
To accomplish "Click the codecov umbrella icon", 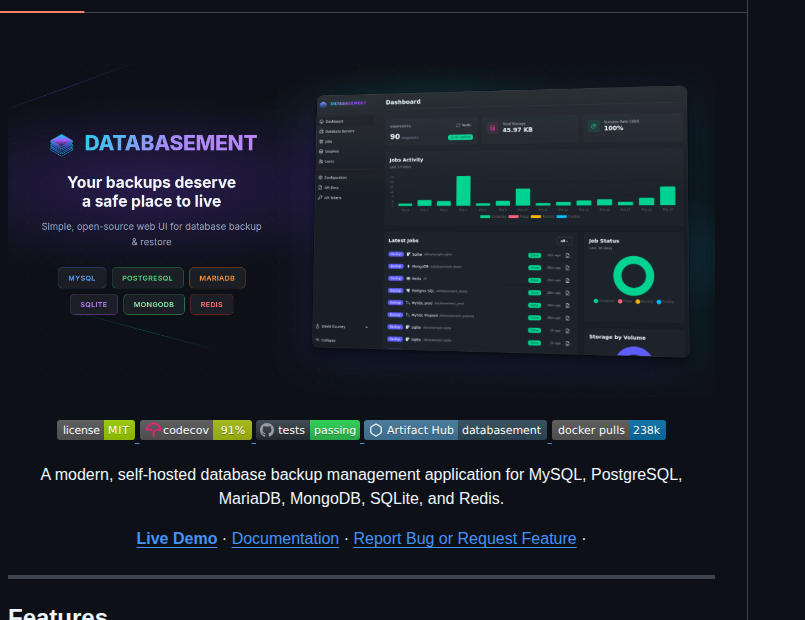I will pyautogui.click(x=153, y=430).
